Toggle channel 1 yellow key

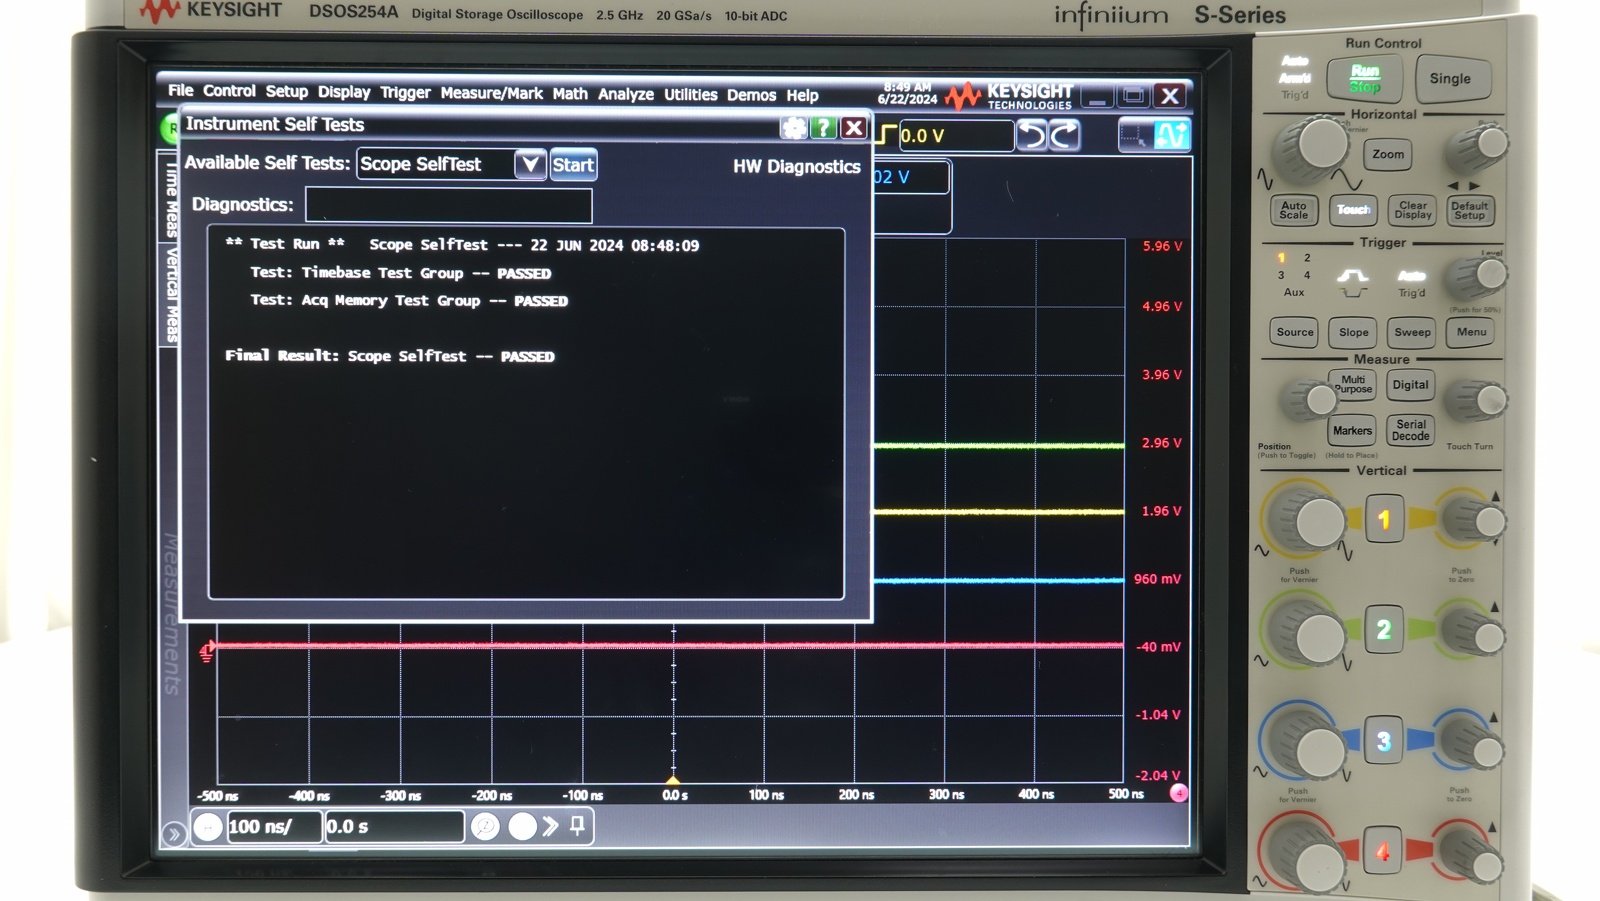coord(1384,520)
